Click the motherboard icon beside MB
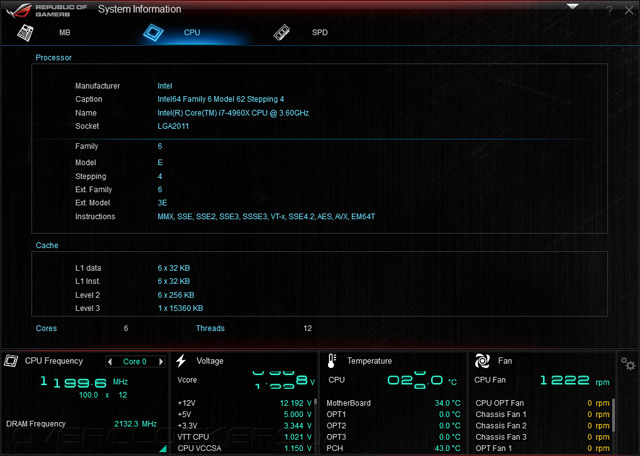Screen dimensions: 640x456 (x=25, y=33)
